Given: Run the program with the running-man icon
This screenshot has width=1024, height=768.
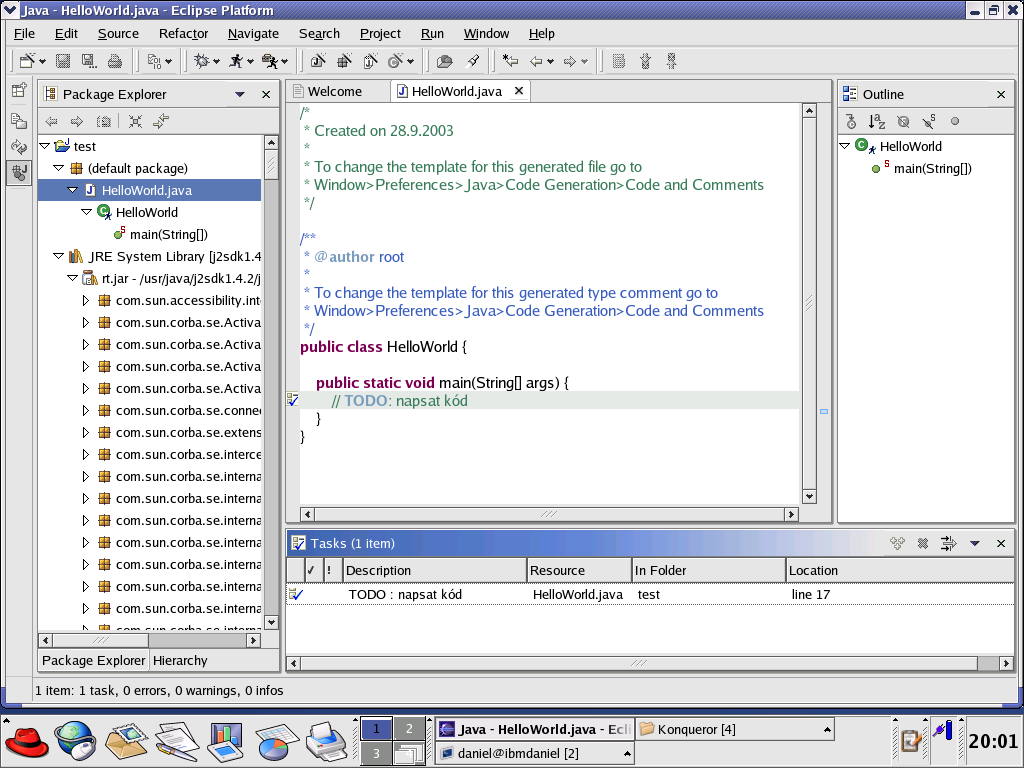Looking at the screenshot, I should click(x=236, y=61).
